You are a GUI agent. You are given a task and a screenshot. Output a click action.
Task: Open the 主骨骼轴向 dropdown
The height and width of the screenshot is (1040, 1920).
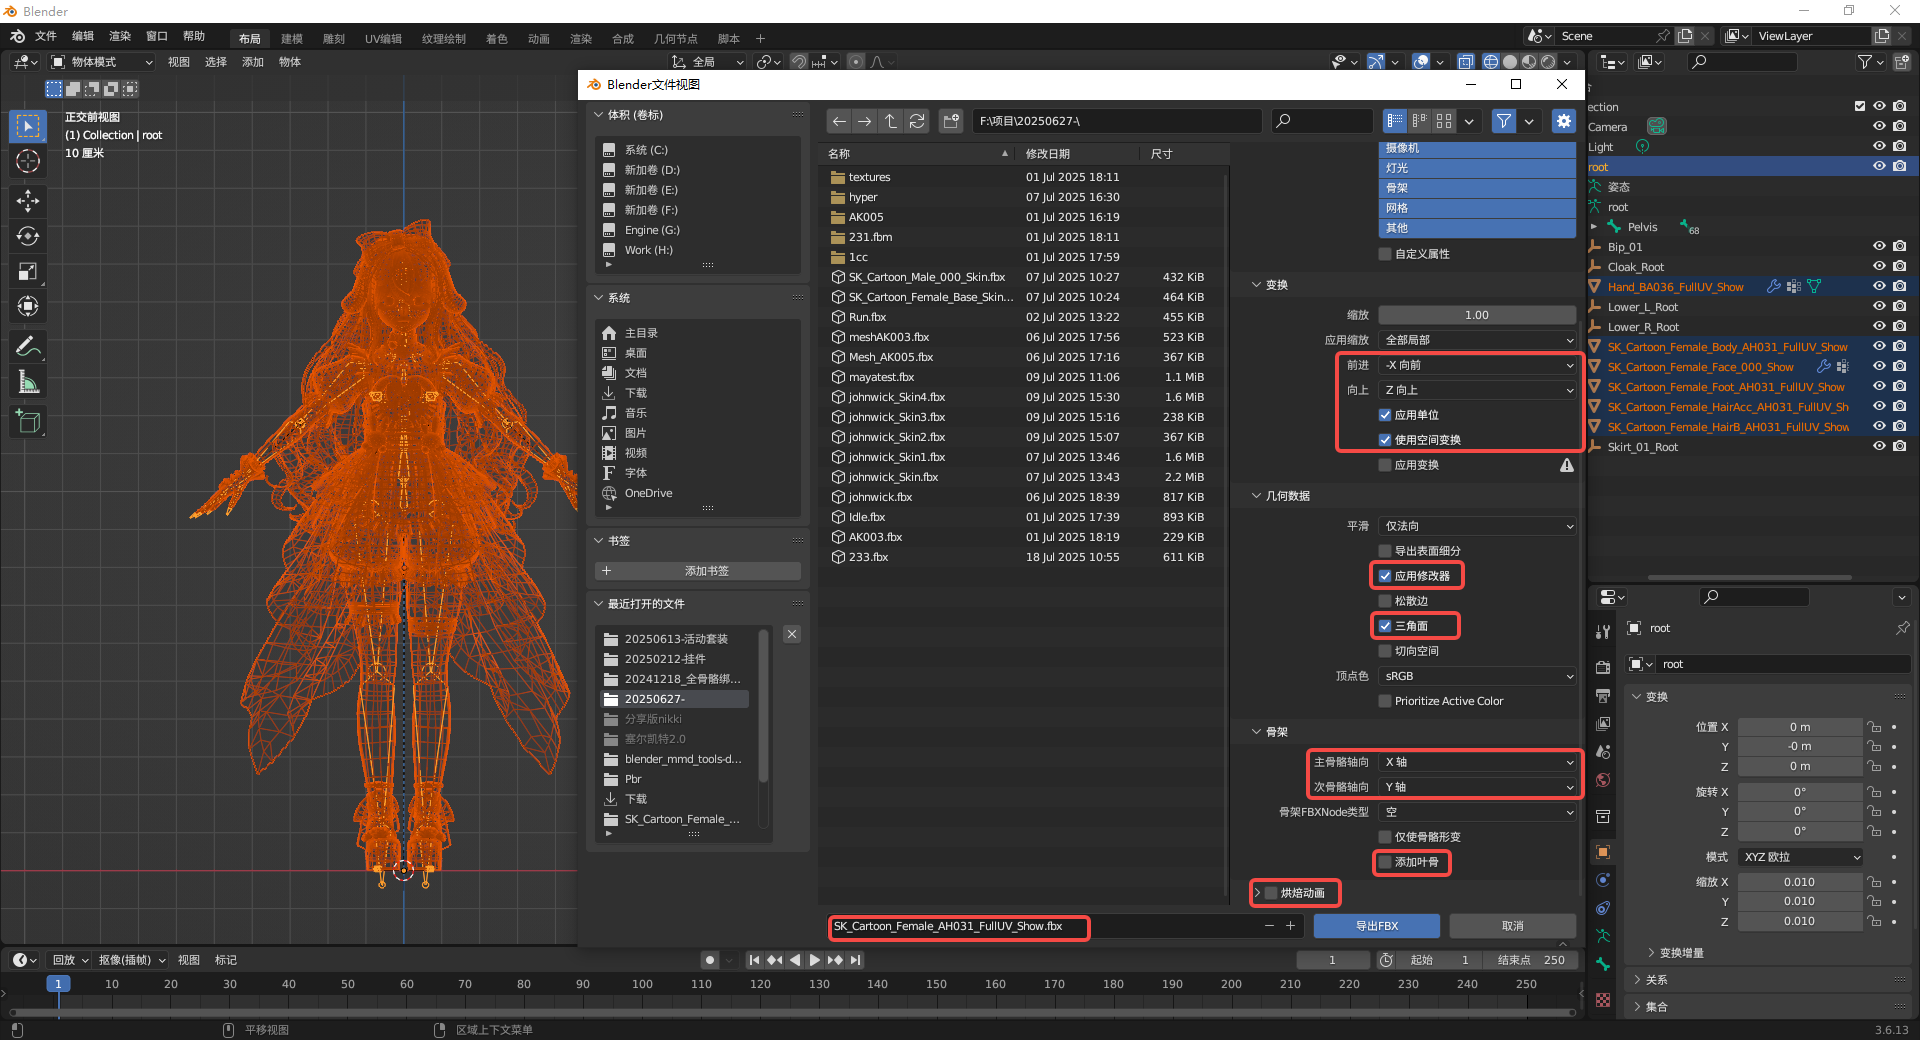[1477, 762]
